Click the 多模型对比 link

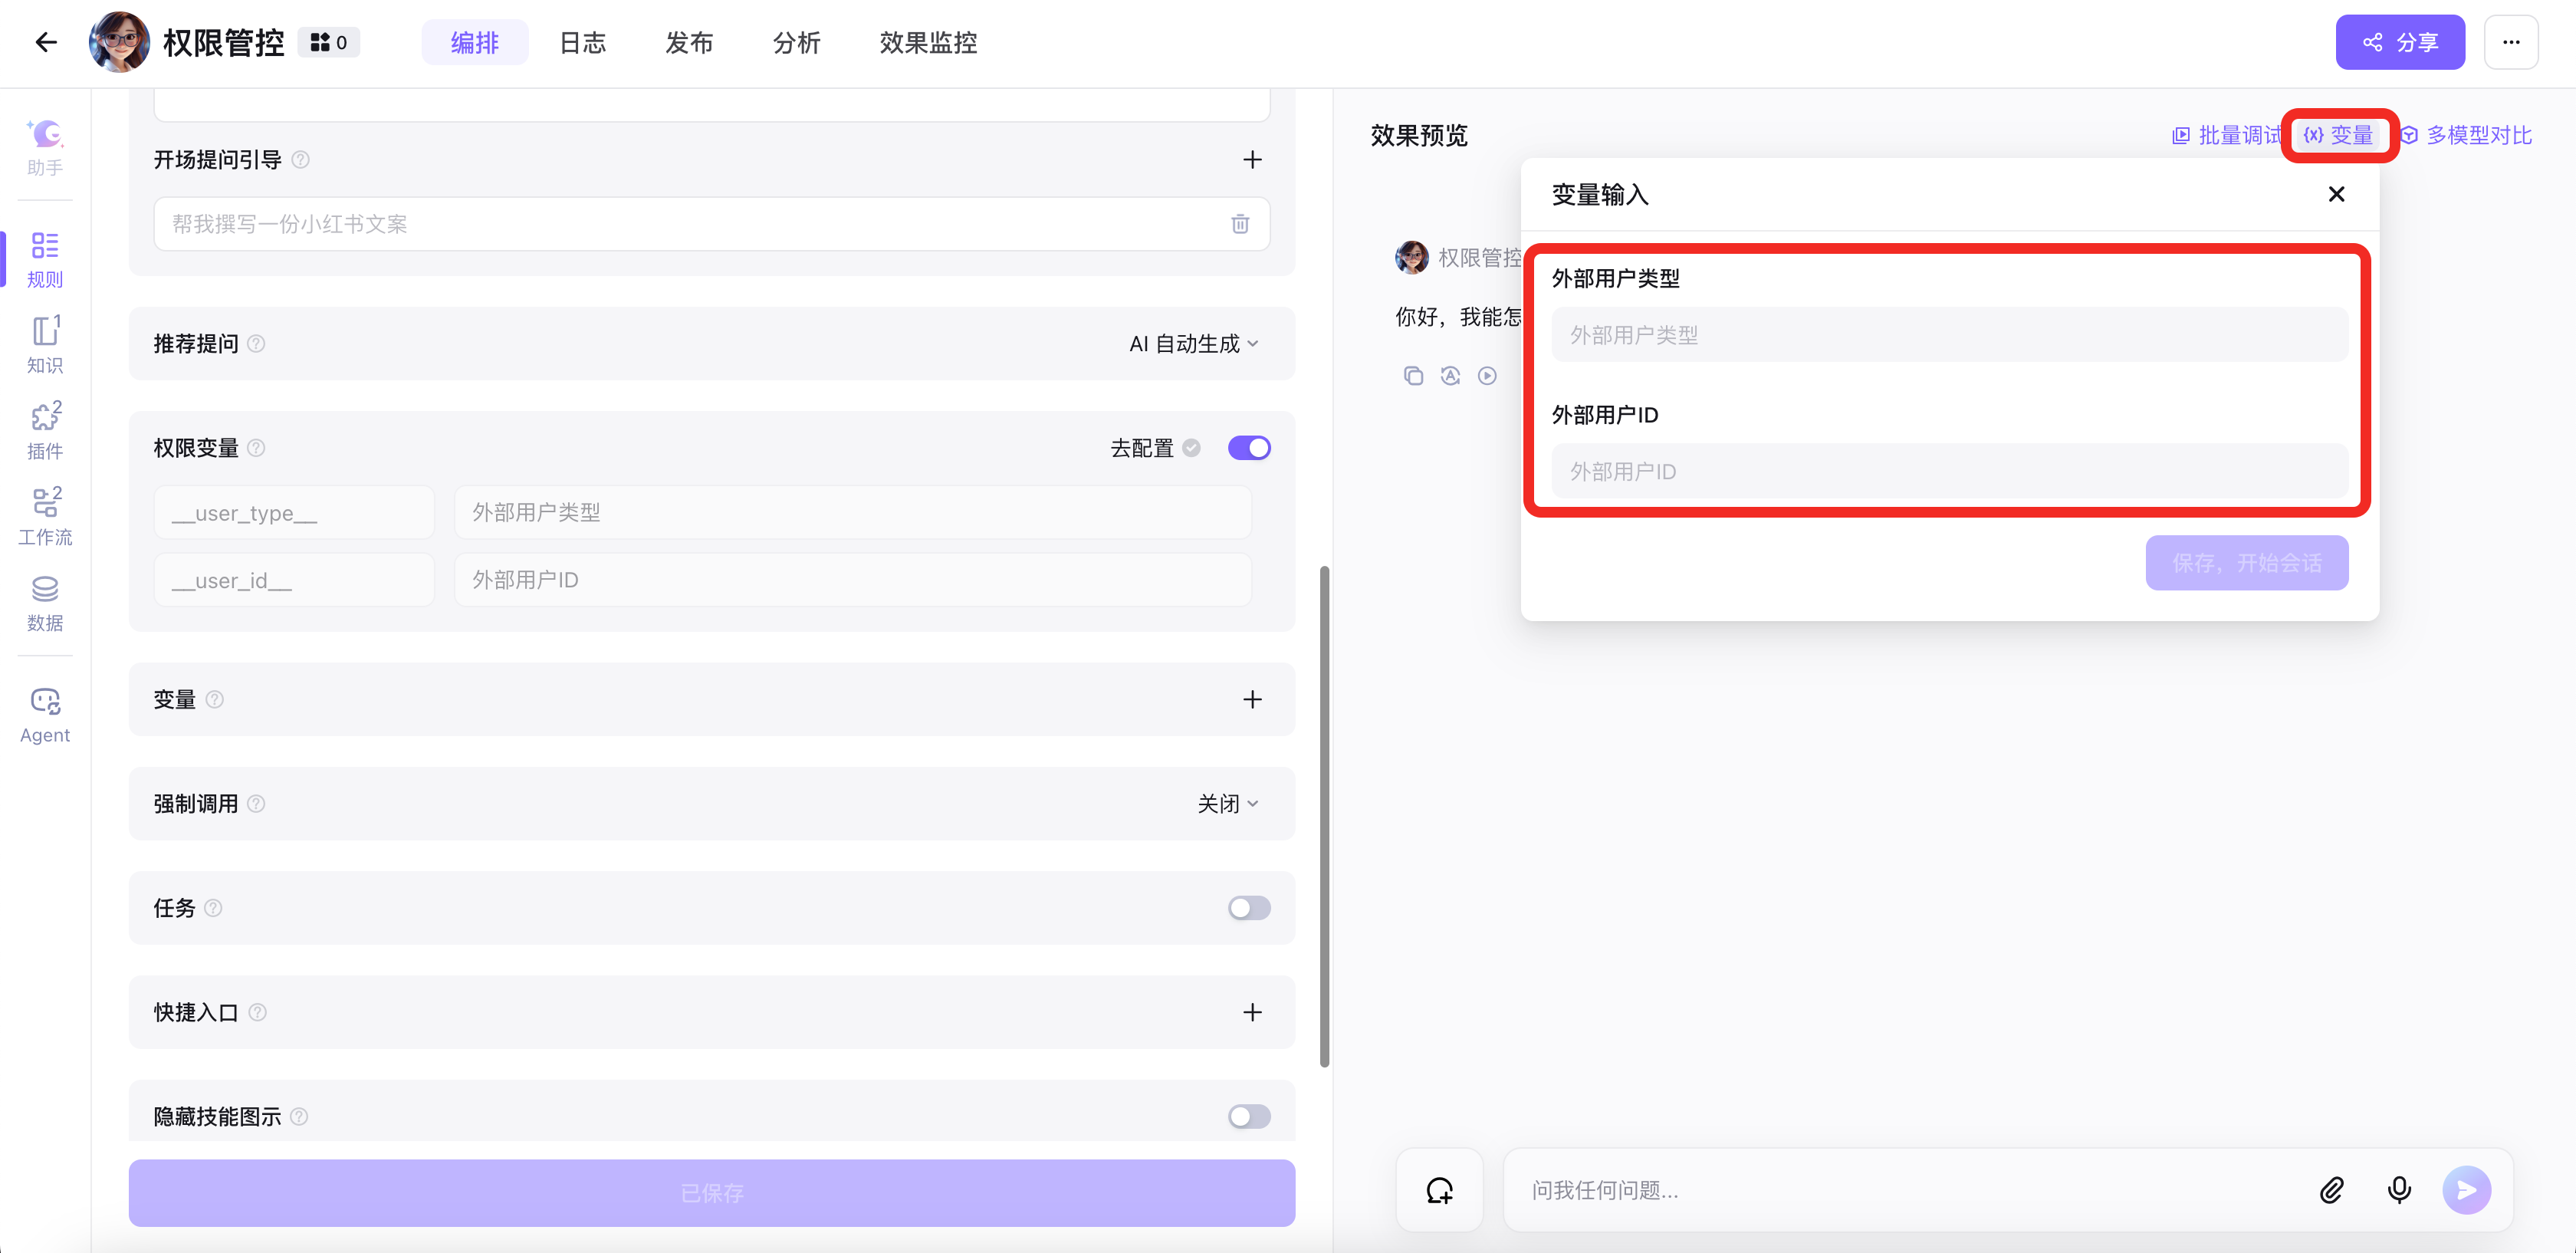click(x=2466, y=136)
